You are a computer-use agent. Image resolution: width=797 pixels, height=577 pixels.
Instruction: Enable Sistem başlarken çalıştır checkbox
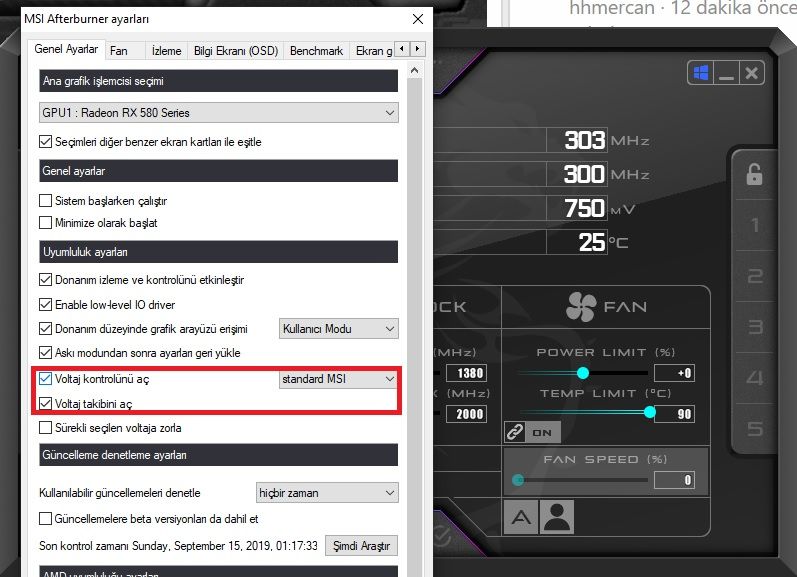pos(45,201)
